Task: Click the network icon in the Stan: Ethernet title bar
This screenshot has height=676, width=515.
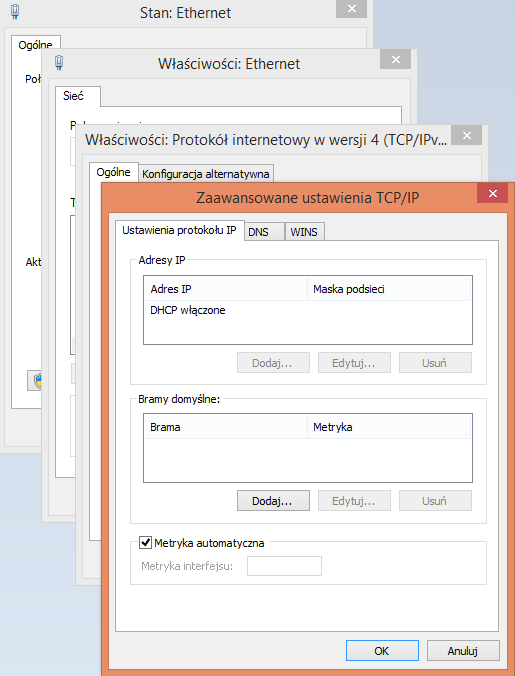Action: [x=15, y=12]
